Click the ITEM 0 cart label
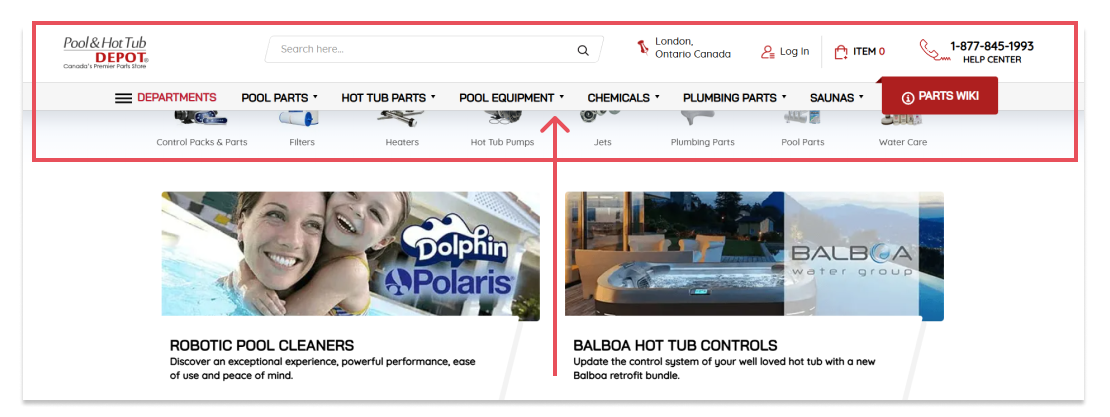 pyautogui.click(x=869, y=52)
